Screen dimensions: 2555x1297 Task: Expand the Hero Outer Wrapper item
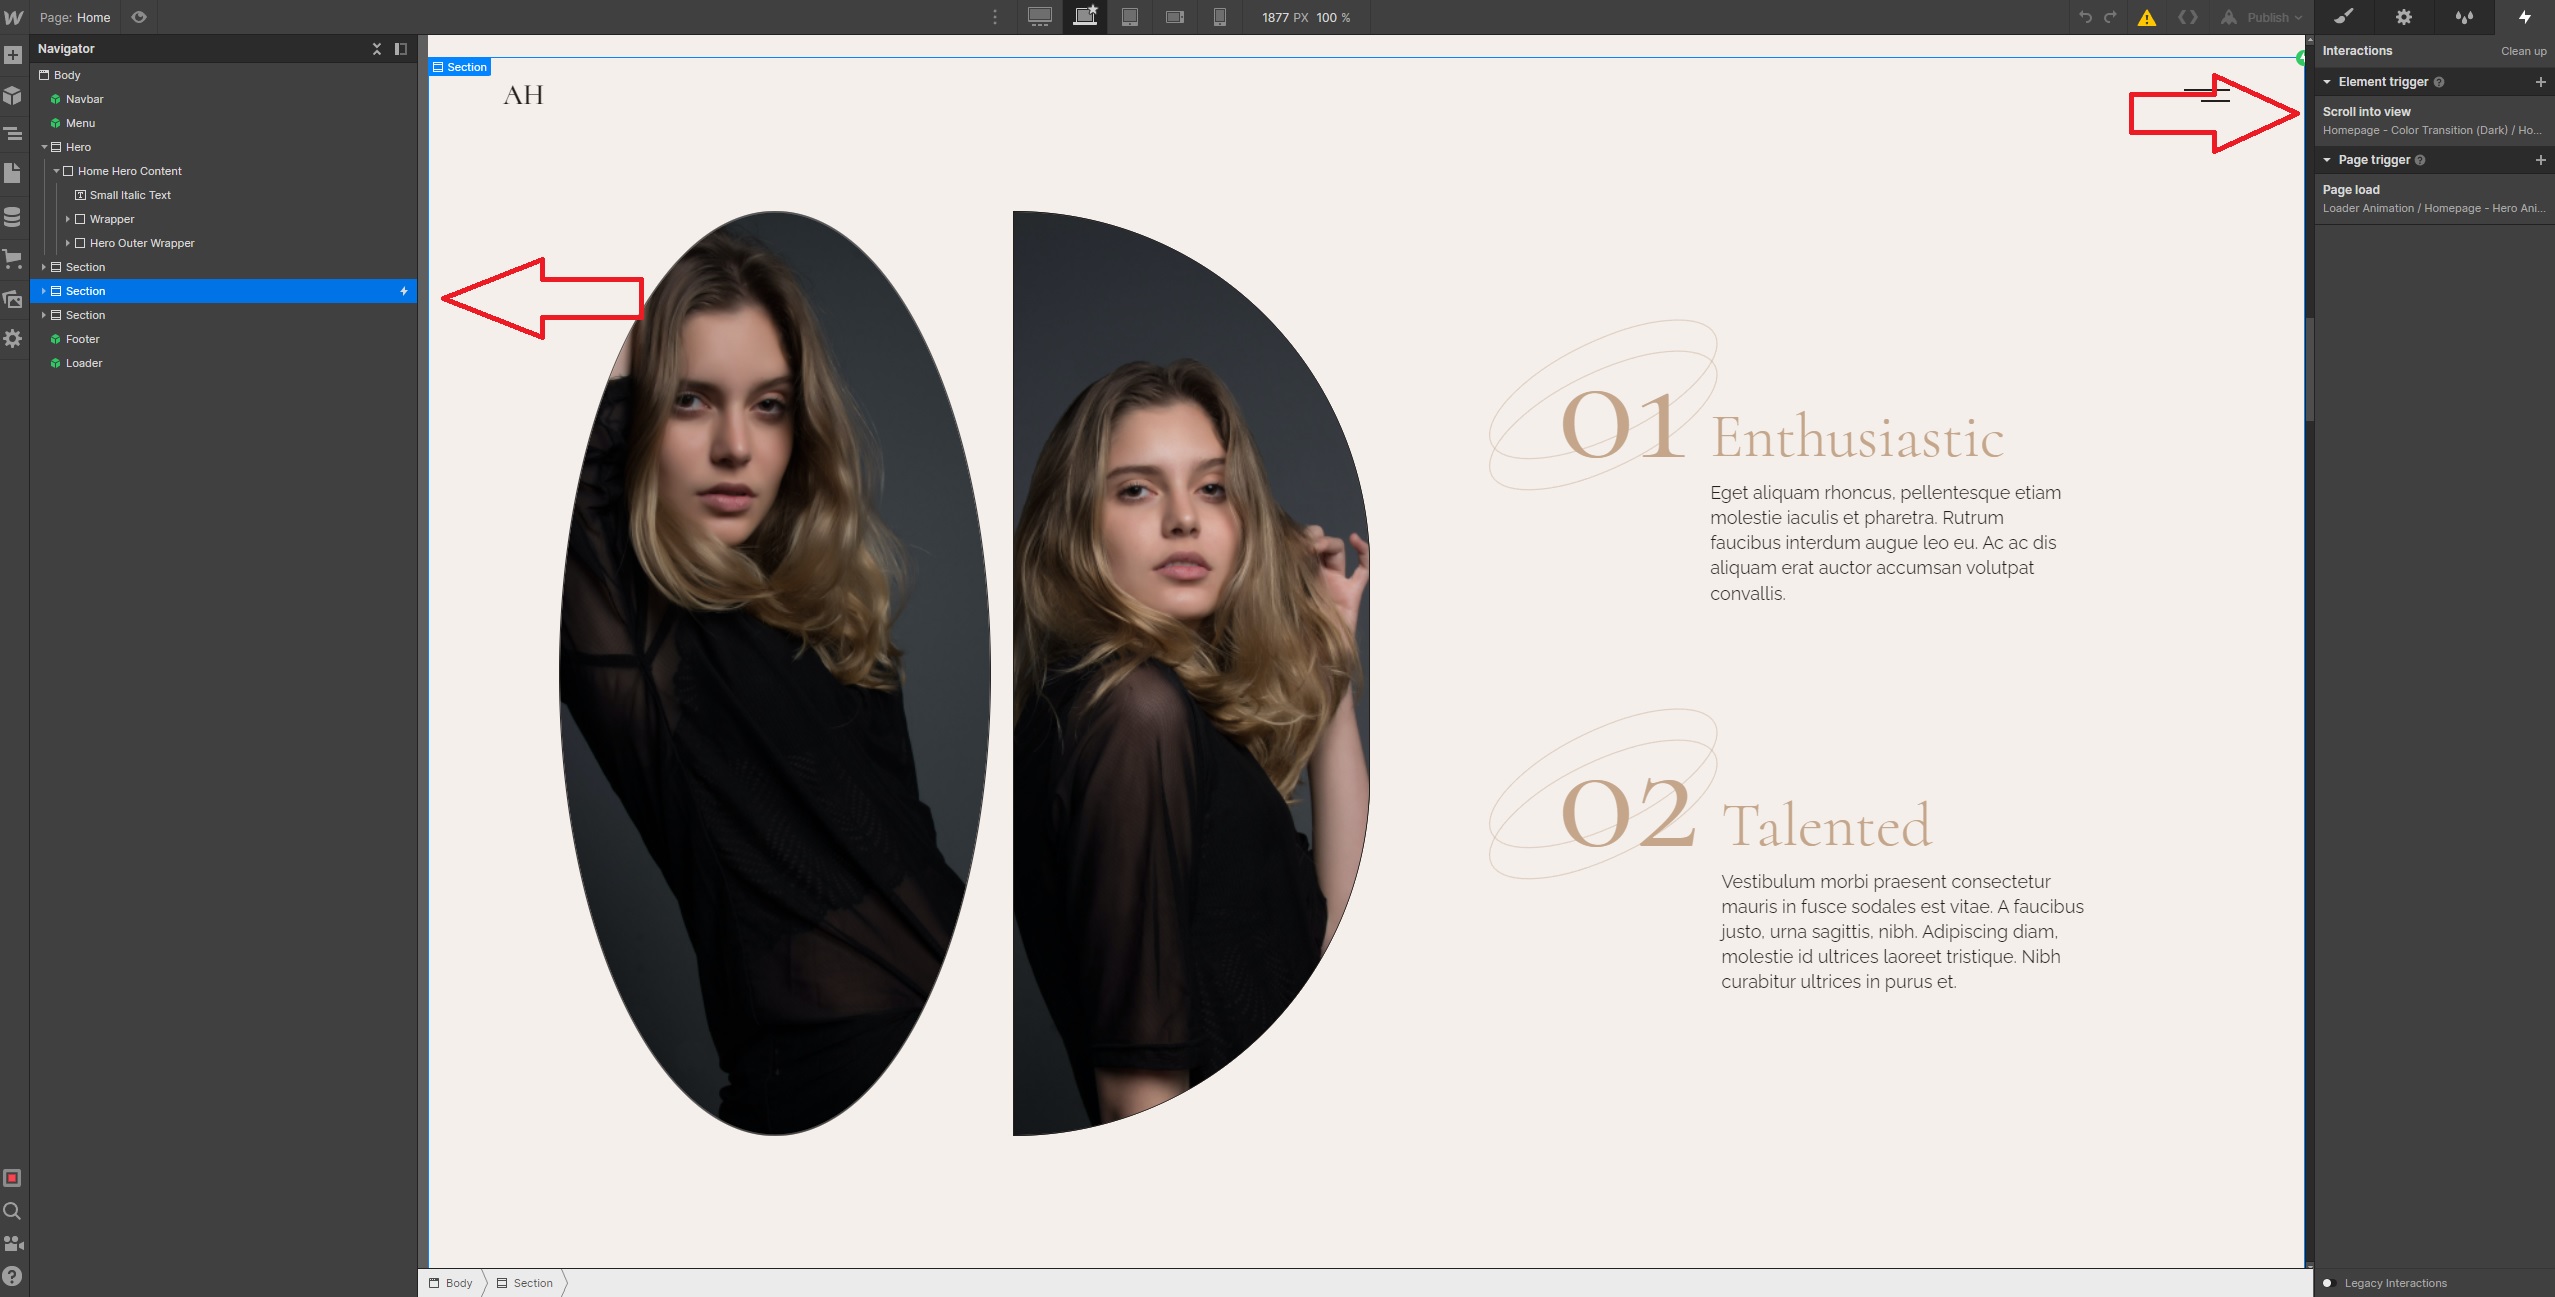[68, 243]
